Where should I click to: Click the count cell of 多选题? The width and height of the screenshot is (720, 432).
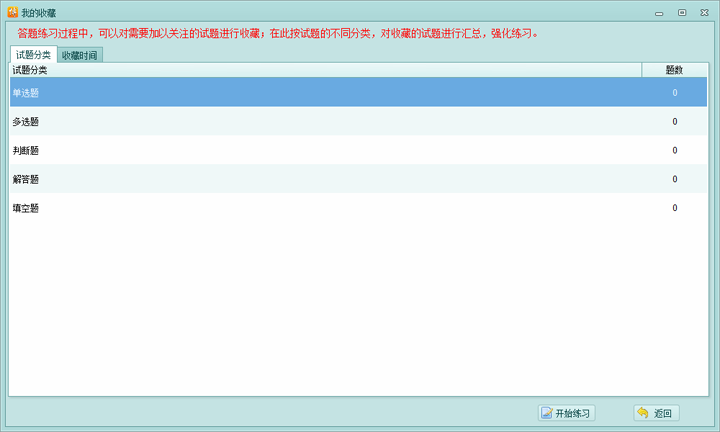[674, 122]
